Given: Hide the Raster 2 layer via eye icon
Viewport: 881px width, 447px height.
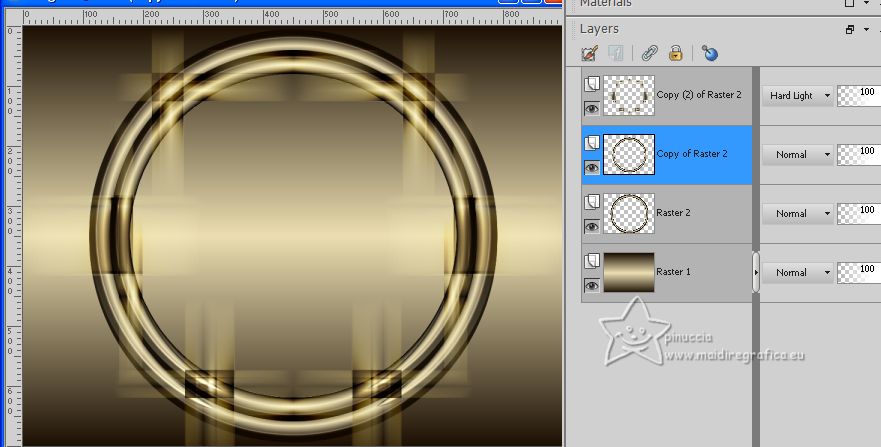Looking at the screenshot, I should tap(592, 226).
